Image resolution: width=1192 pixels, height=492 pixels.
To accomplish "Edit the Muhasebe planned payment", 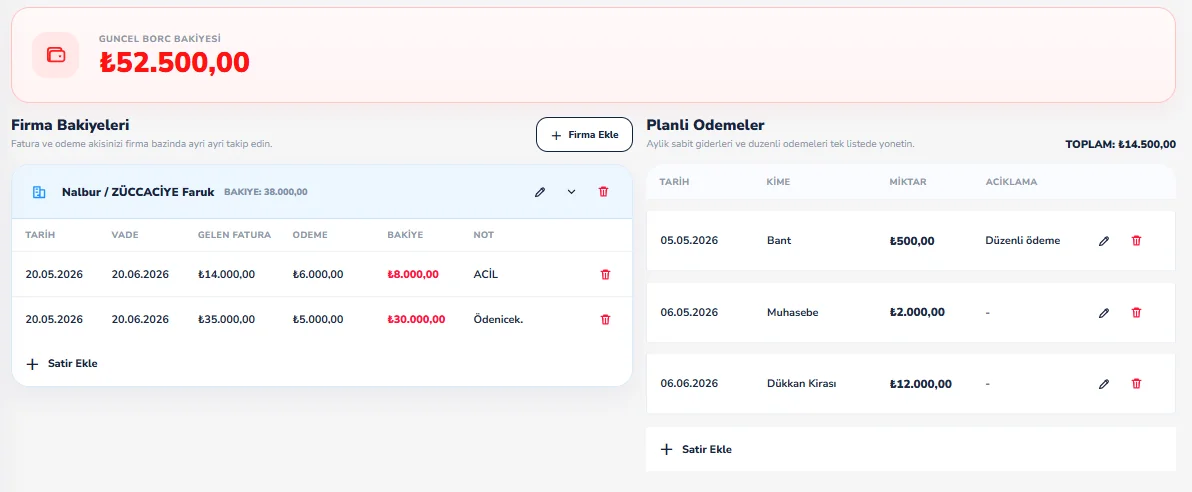I will [x=1104, y=313].
